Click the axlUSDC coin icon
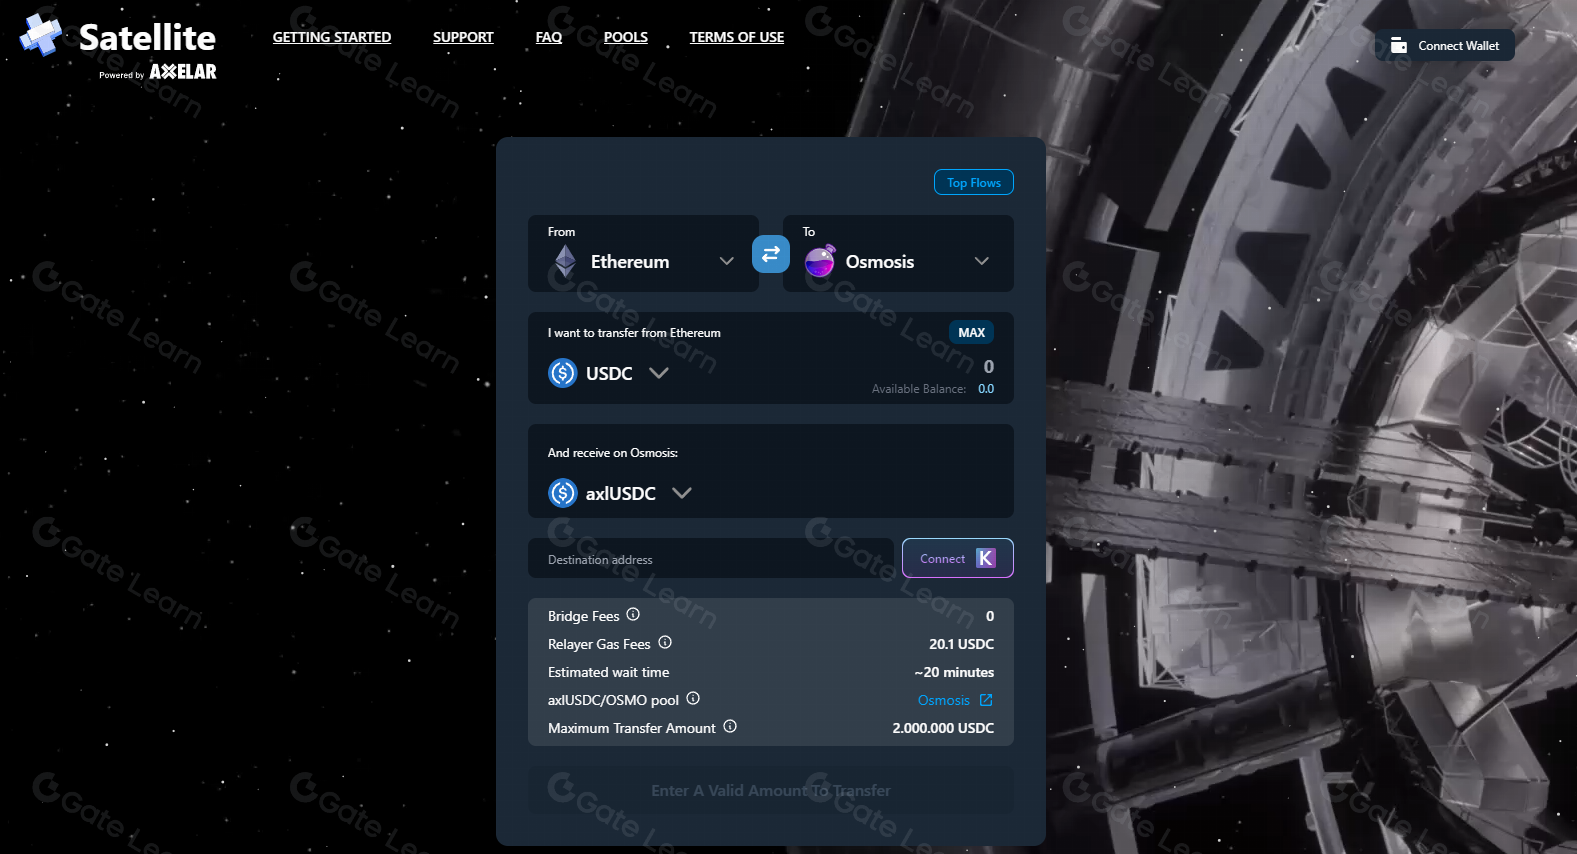This screenshot has height=854, width=1577. tap(563, 493)
